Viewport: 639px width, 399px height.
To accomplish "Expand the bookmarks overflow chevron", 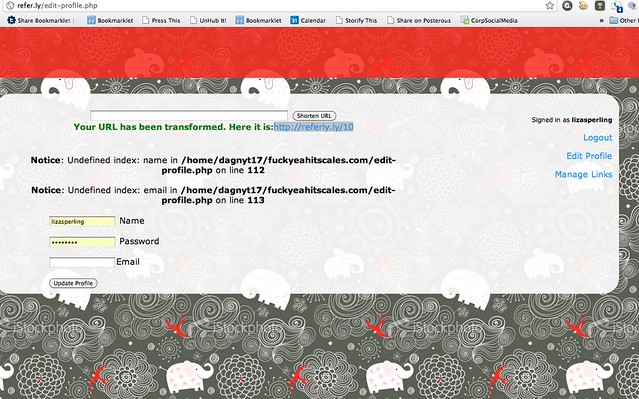I will click(602, 20).
